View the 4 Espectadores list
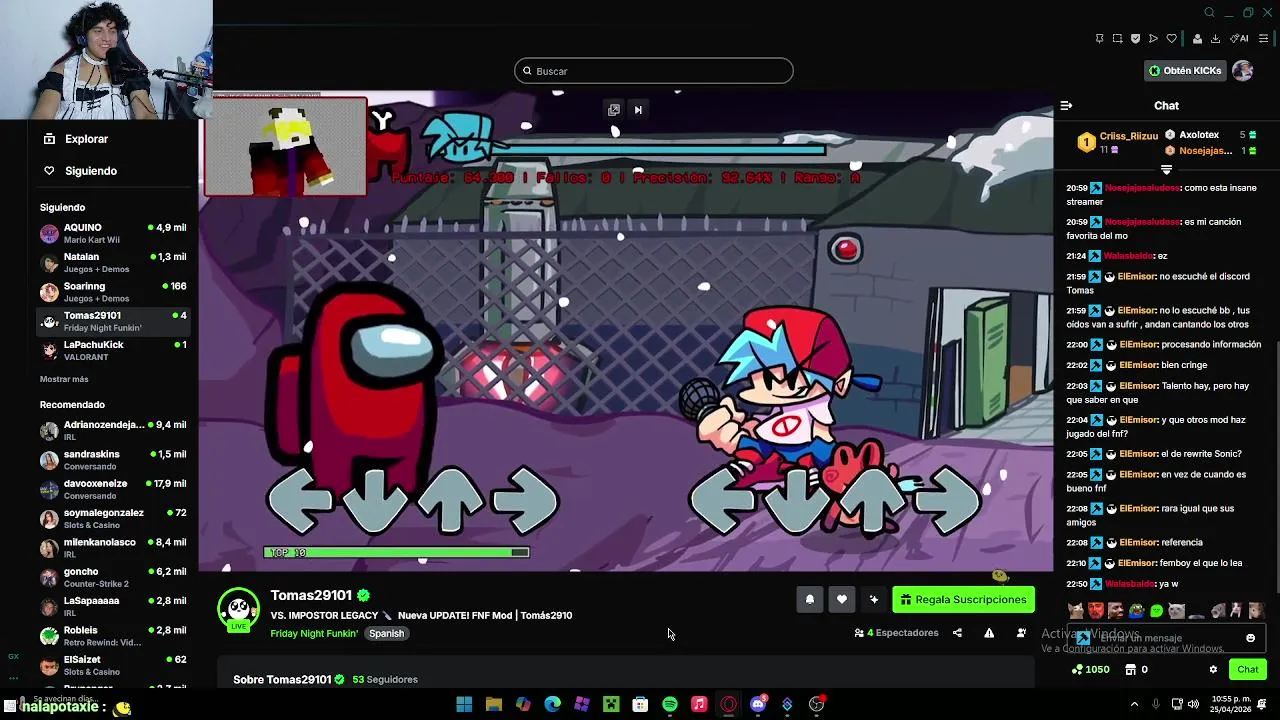This screenshot has height=720, width=1280. pyautogui.click(x=896, y=633)
